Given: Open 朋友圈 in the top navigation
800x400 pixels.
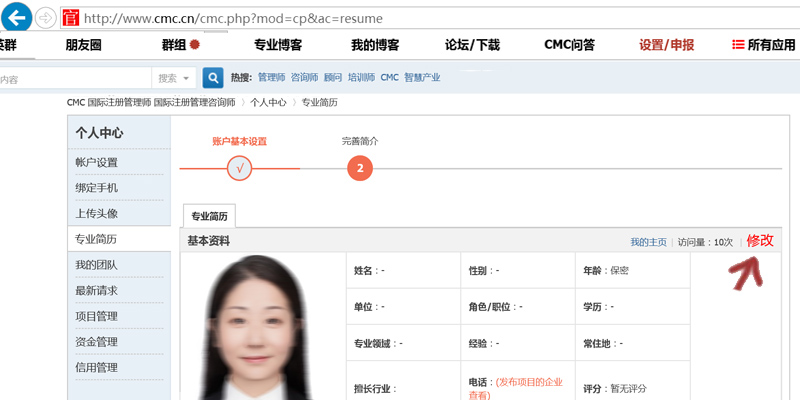Looking at the screenshot, I should (84, 45).
